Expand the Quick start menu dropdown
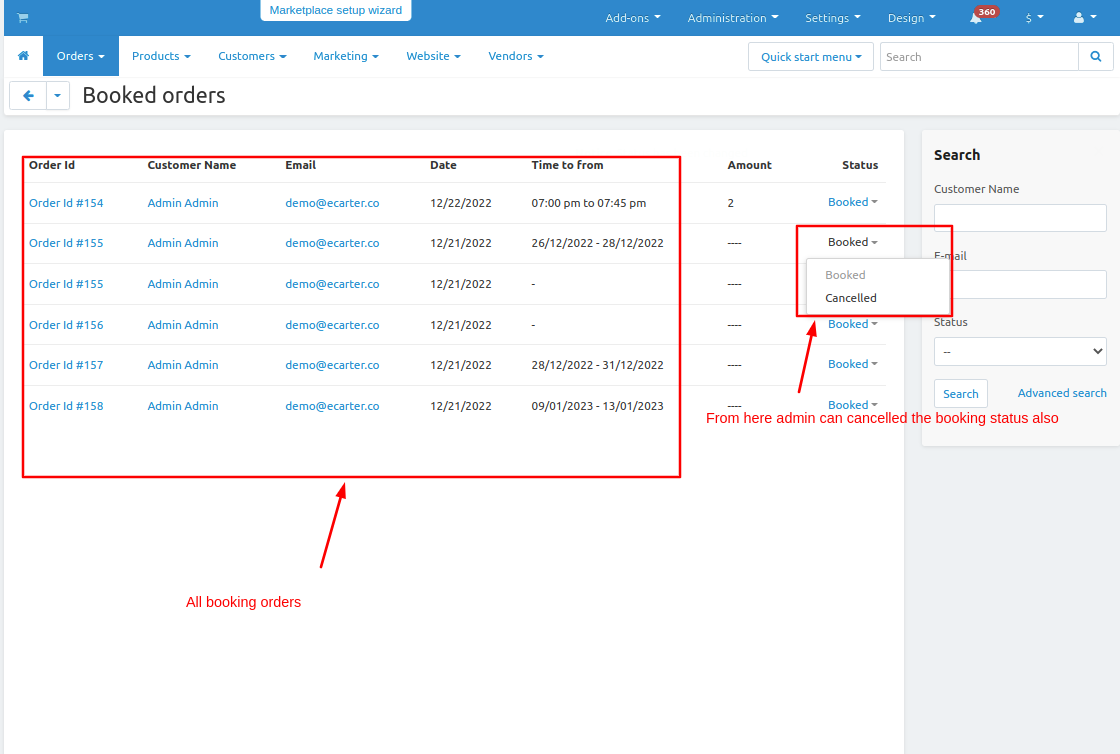This screenshot has width=1120, height=754. point(810,57)
